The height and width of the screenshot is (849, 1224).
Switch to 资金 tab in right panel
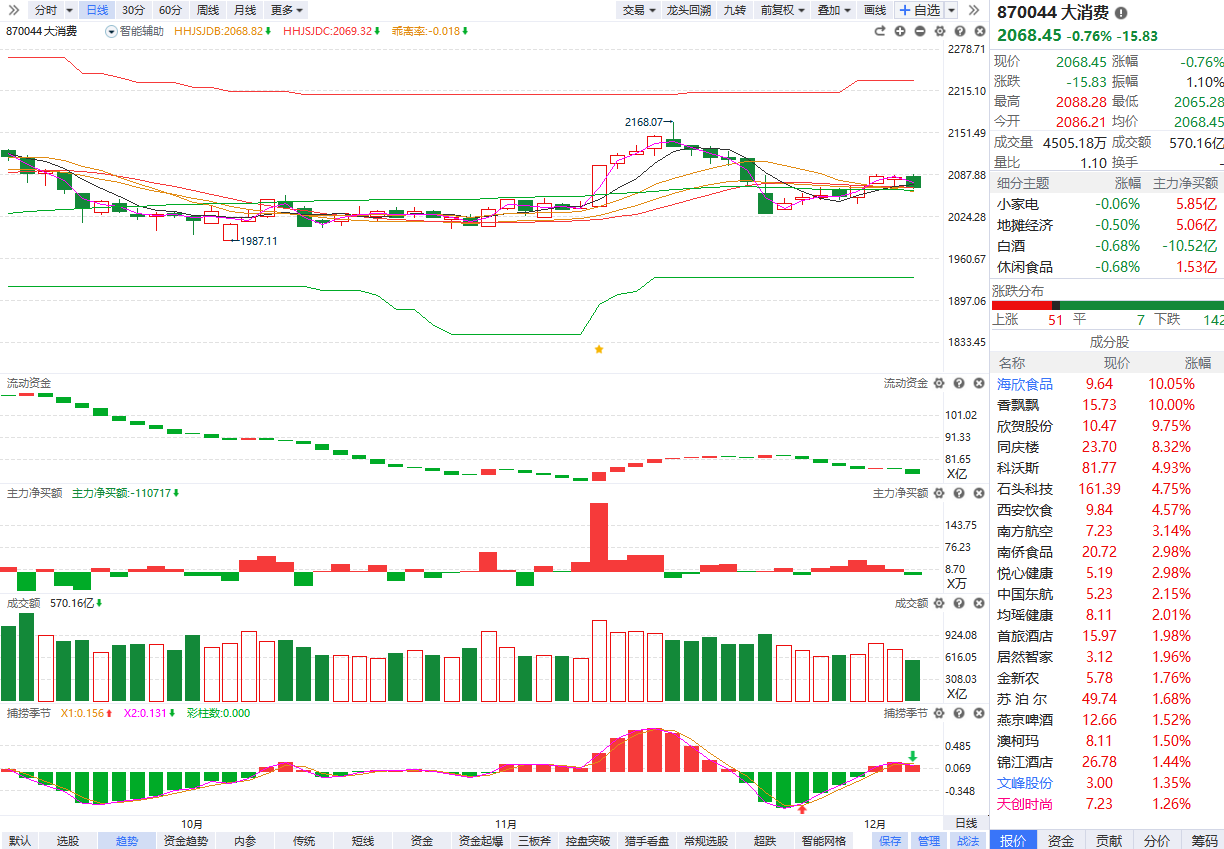(x=1061, y=841)
